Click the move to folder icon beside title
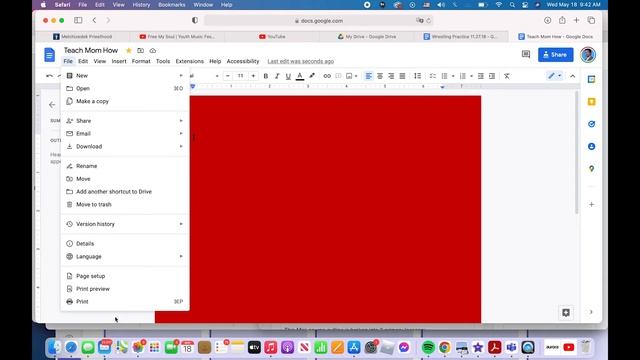This screenshot has height=360, width=640. point(140,51)
